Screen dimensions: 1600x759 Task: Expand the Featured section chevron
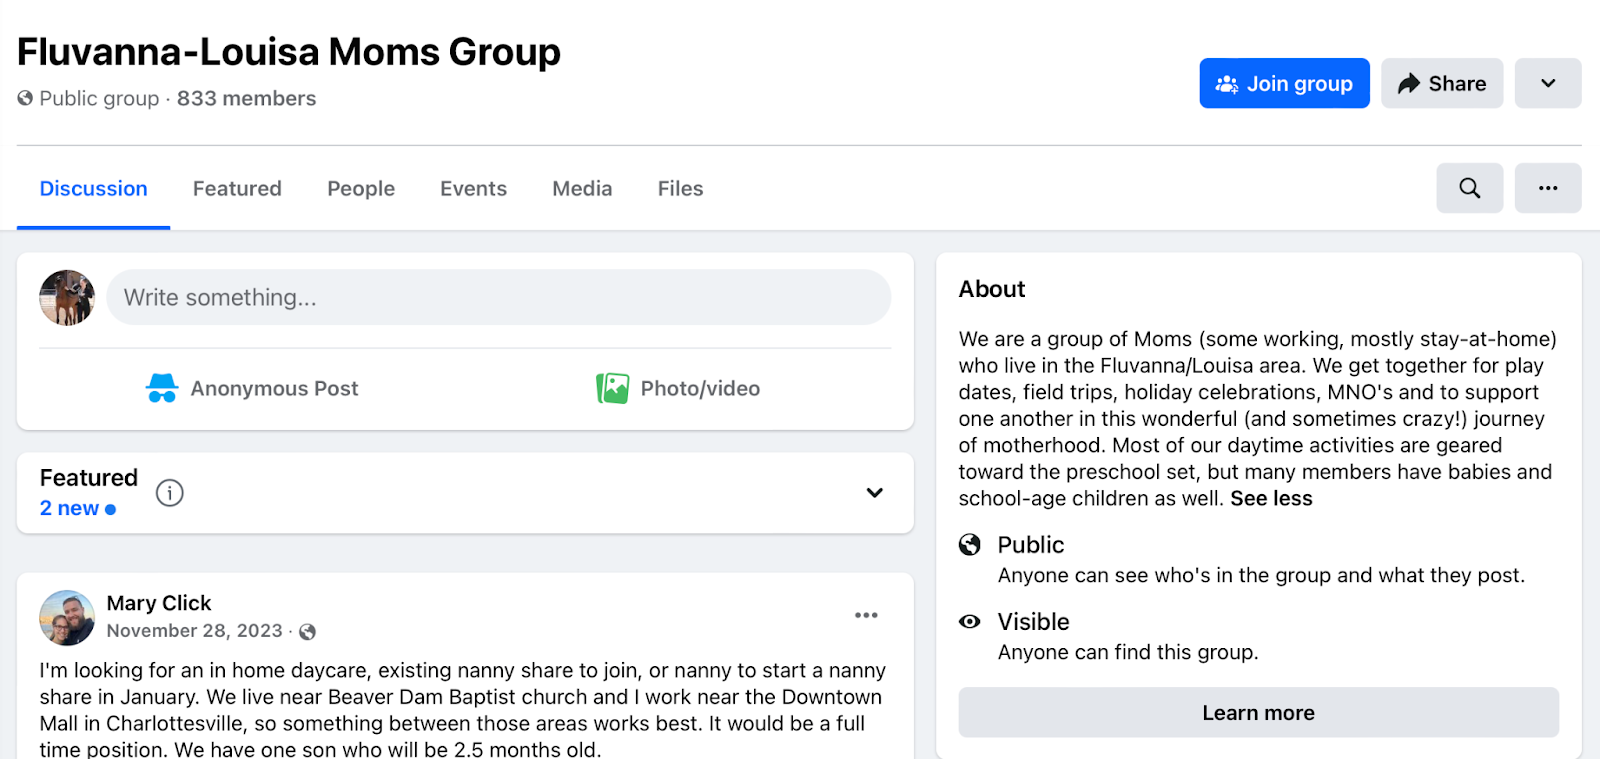(x=874, y=493)
